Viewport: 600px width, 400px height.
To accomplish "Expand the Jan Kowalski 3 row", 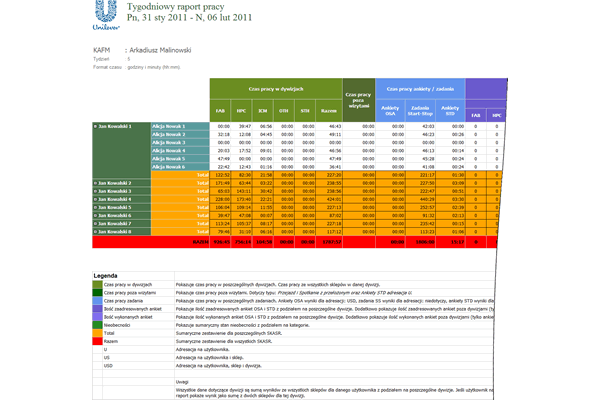I will pos(95,191).
